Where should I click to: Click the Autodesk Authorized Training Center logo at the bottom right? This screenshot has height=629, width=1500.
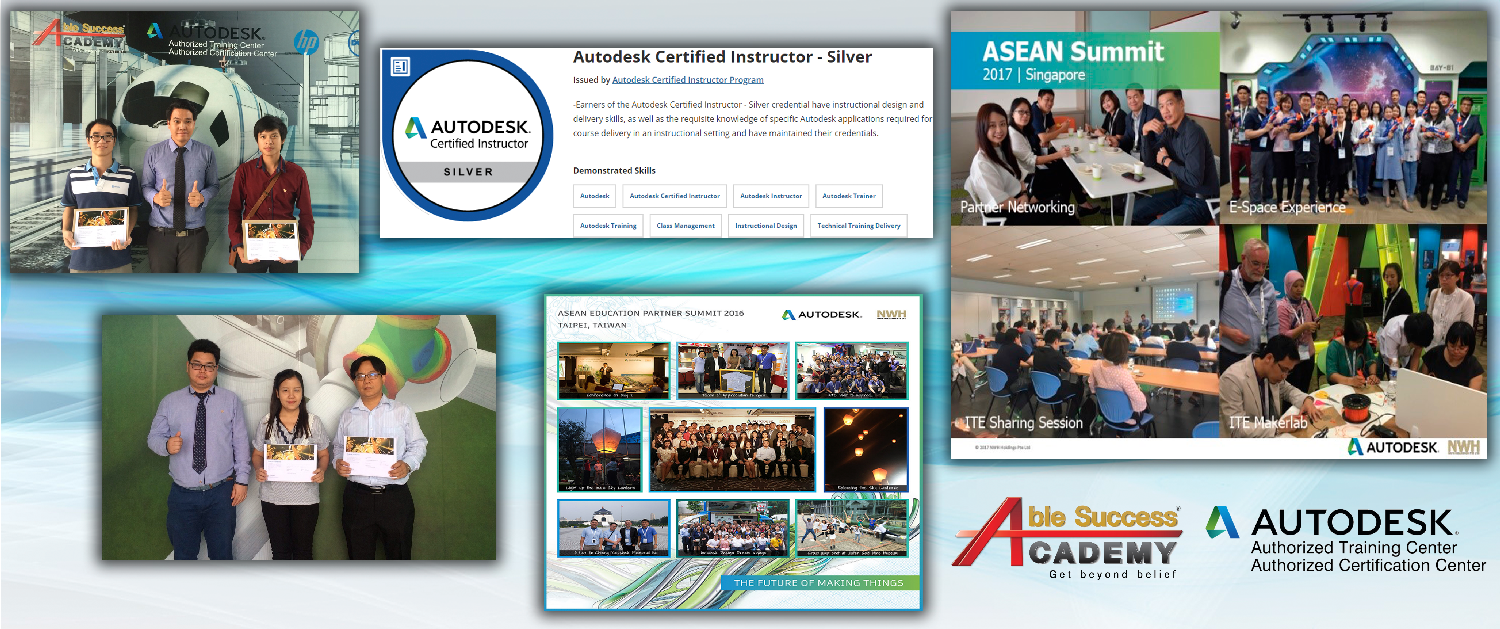[1345, 539]
